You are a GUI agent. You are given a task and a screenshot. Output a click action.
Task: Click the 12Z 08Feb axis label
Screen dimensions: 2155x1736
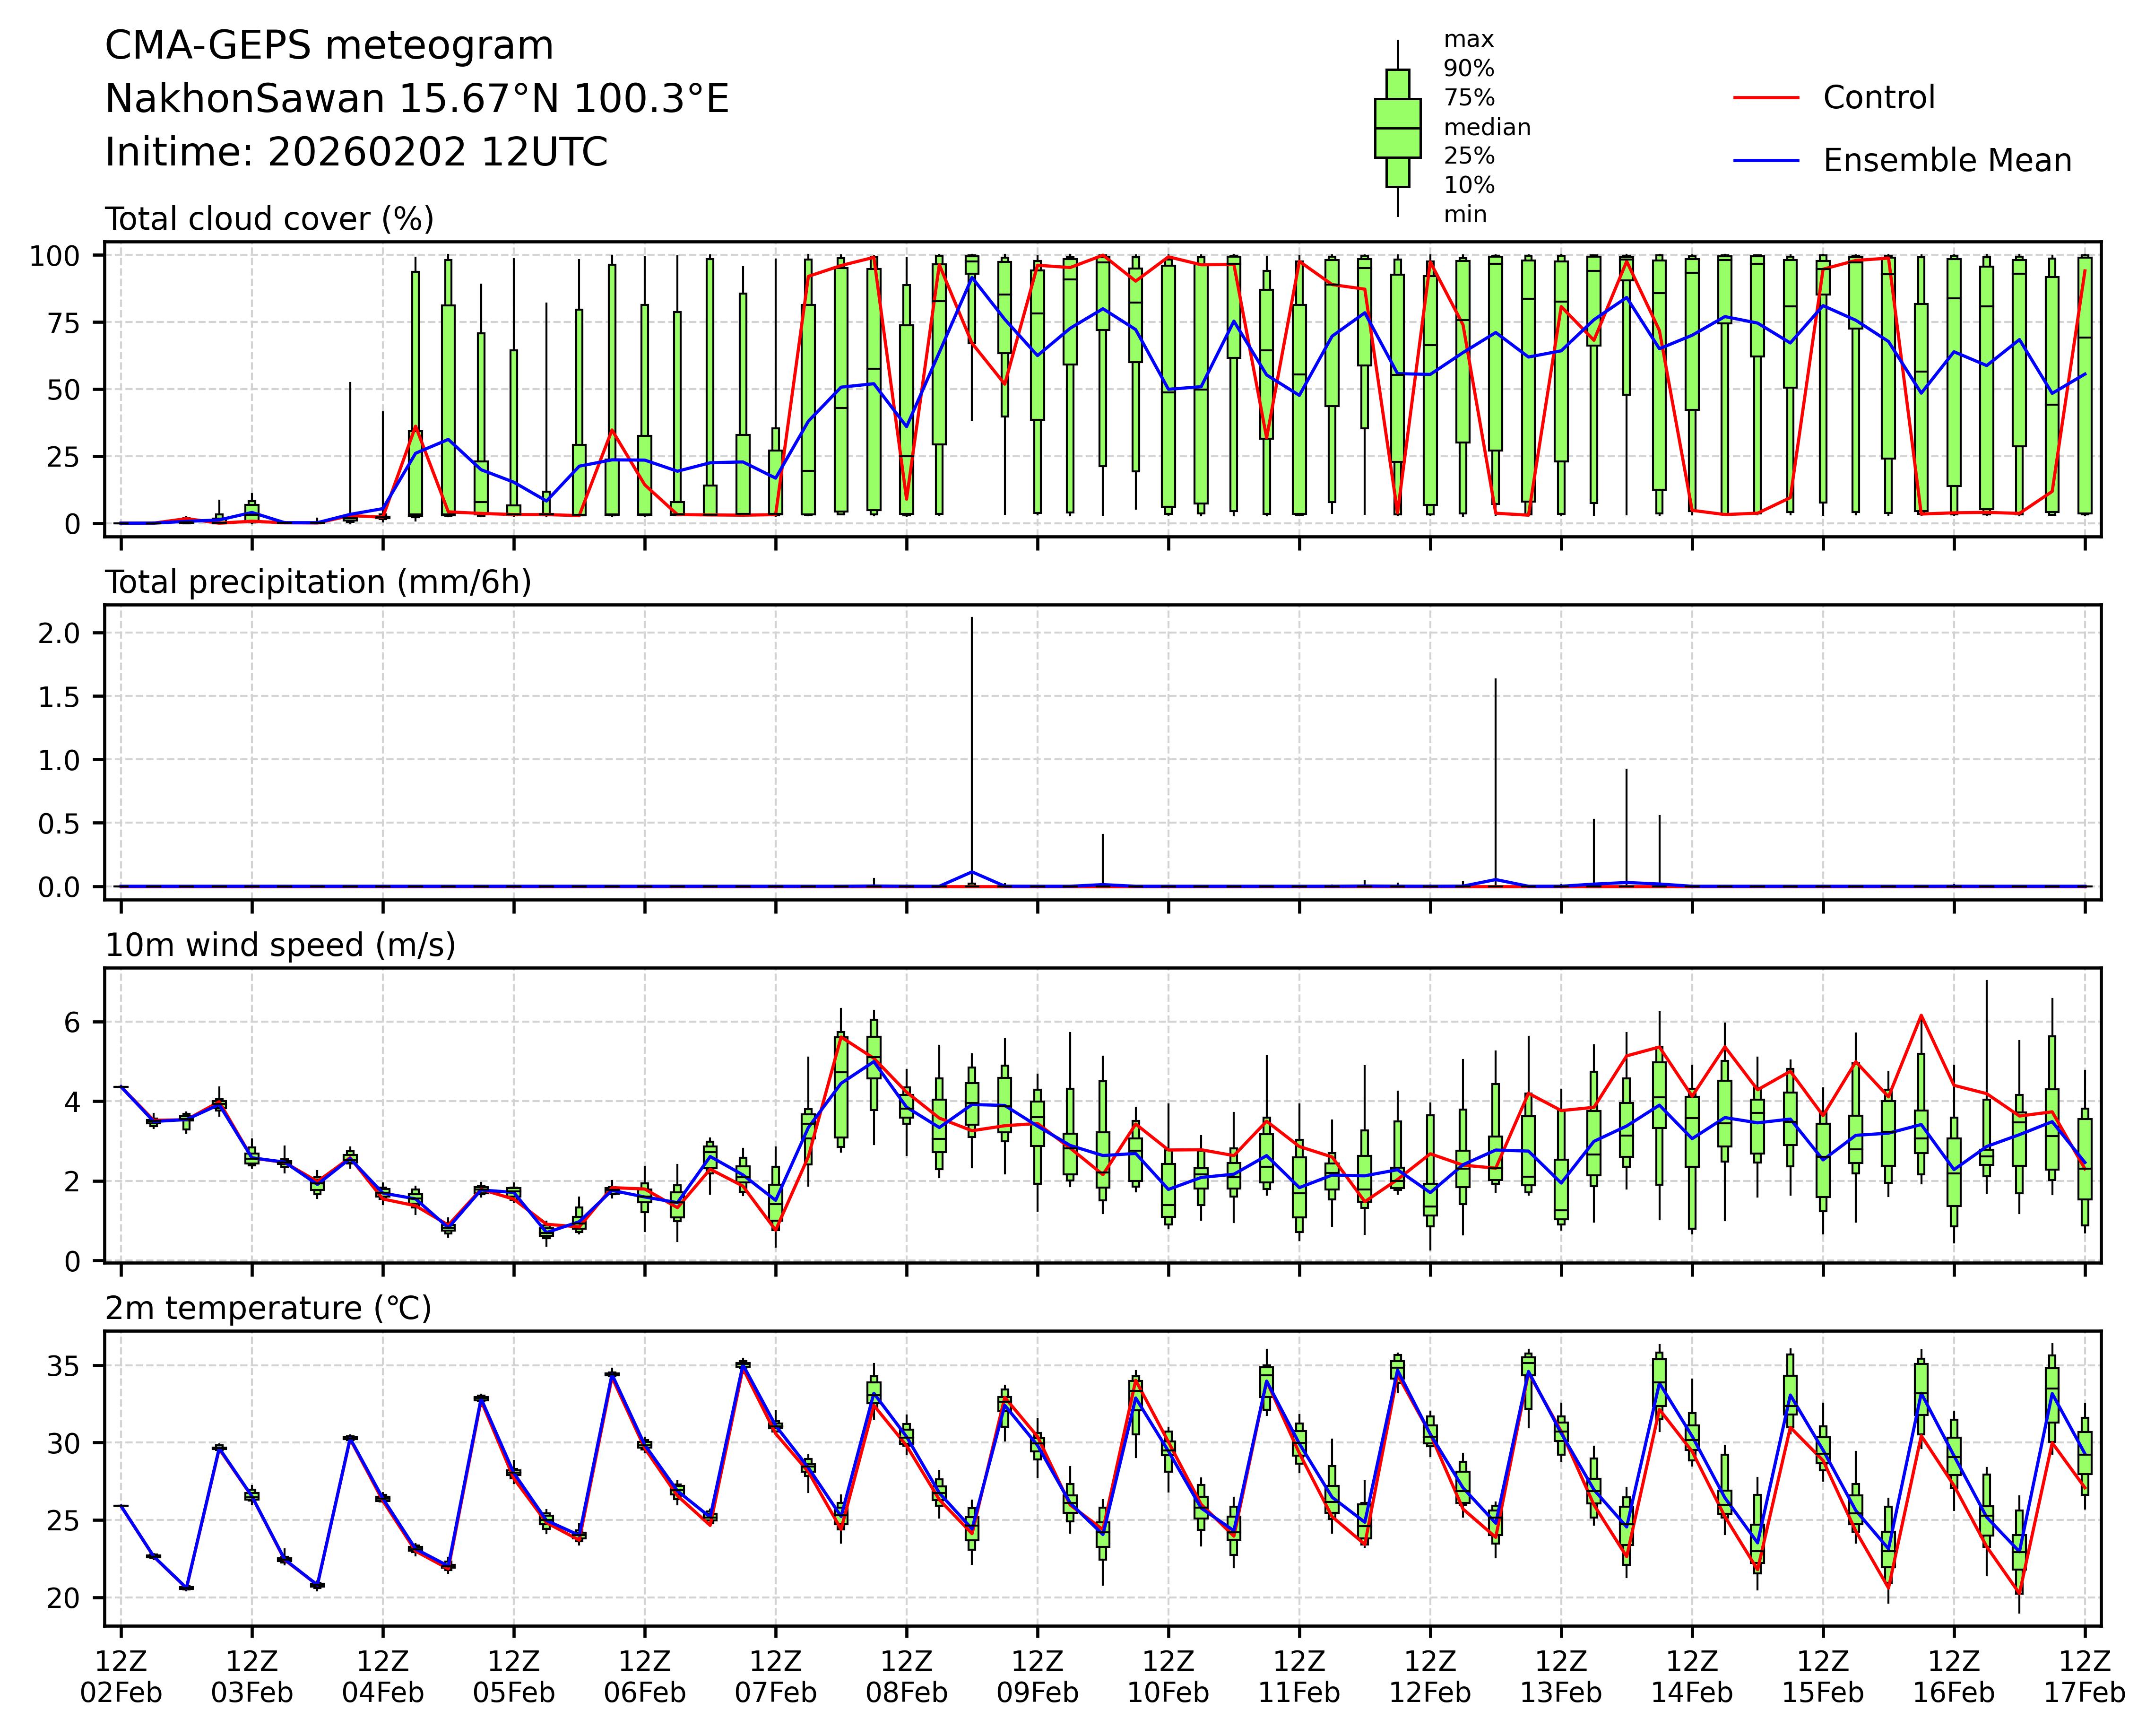[x=906, y=1677]
